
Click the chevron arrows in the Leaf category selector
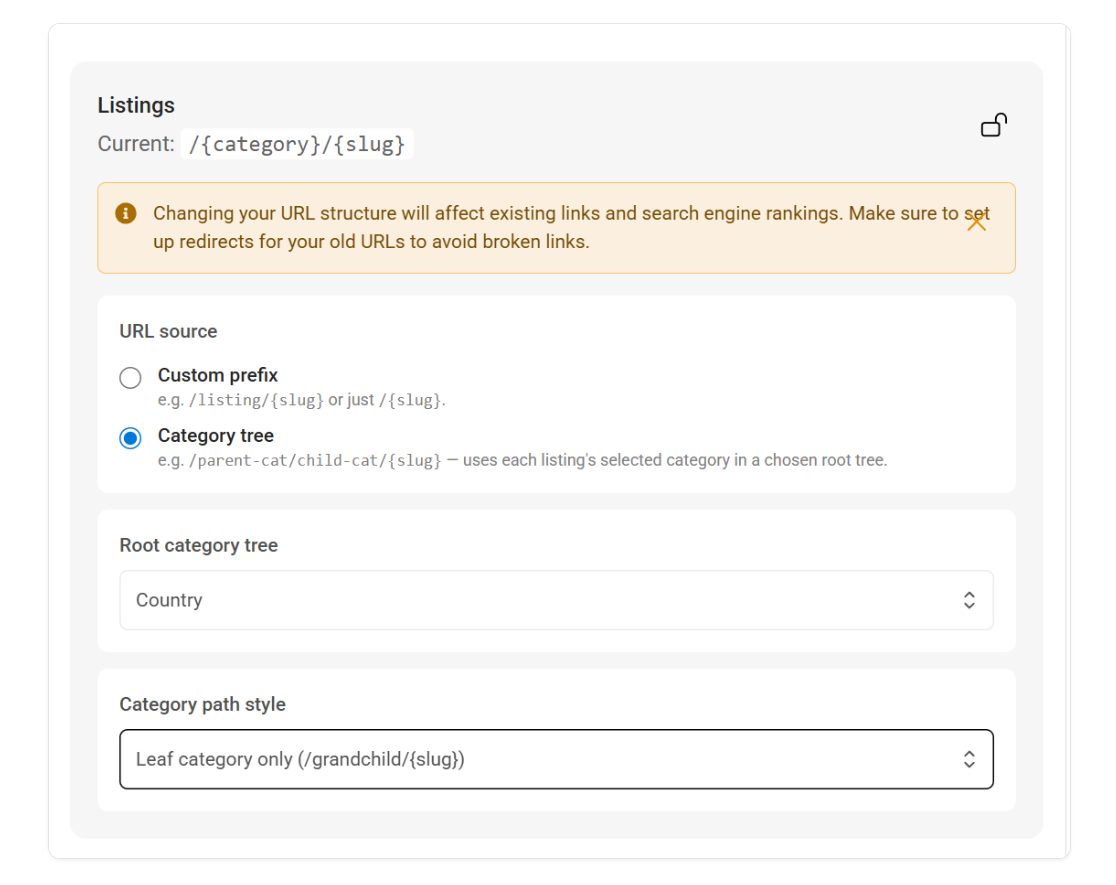[969, 759]
